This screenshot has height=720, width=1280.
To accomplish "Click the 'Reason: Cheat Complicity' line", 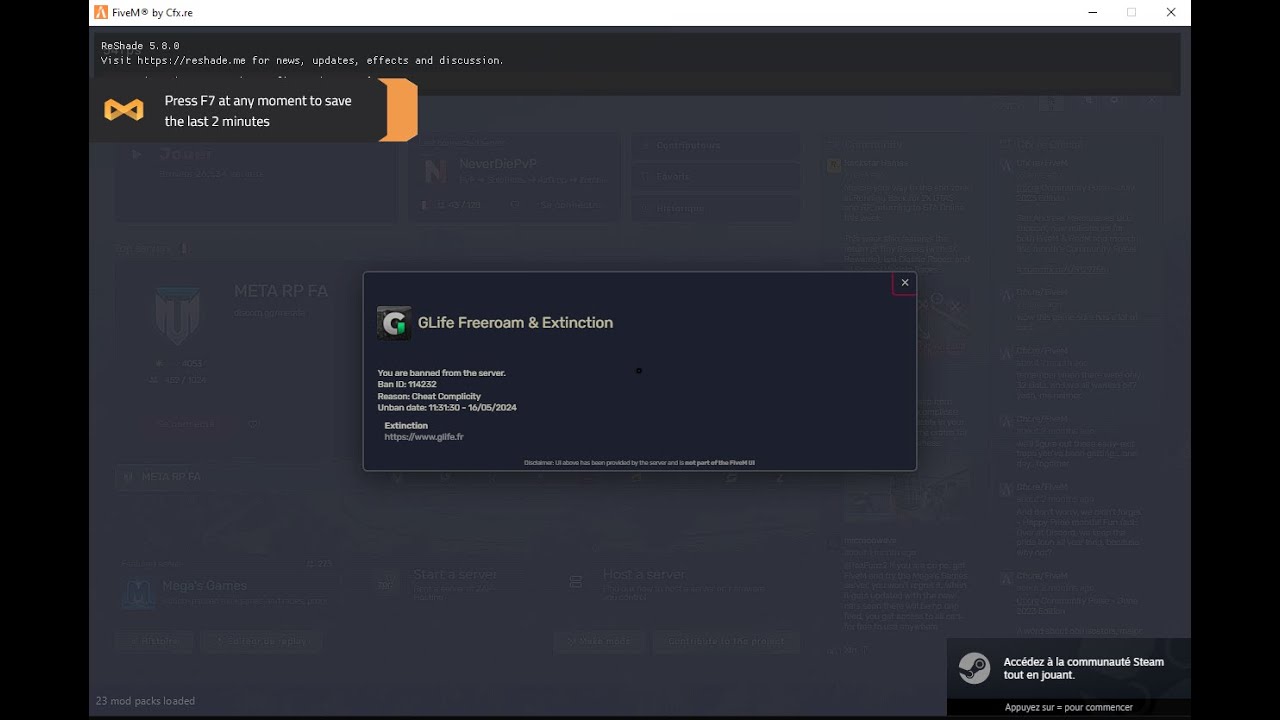I will [x=429, y=396].
